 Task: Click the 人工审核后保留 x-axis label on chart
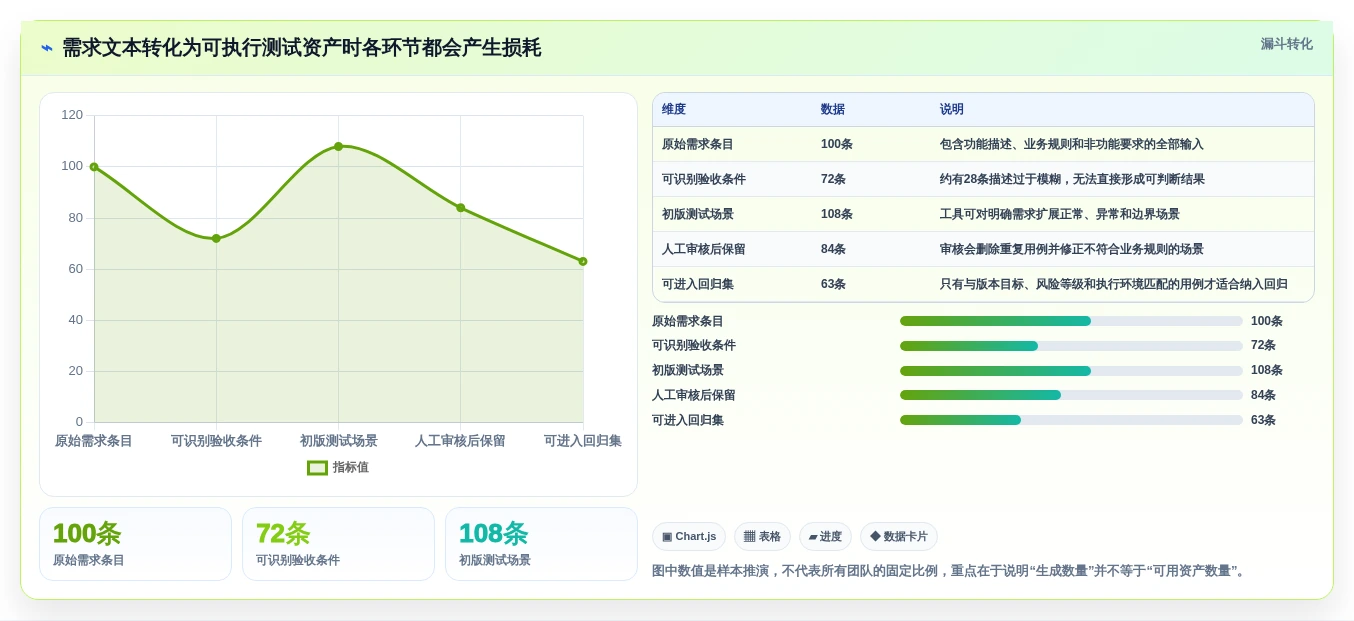click(x=461, y=441)
